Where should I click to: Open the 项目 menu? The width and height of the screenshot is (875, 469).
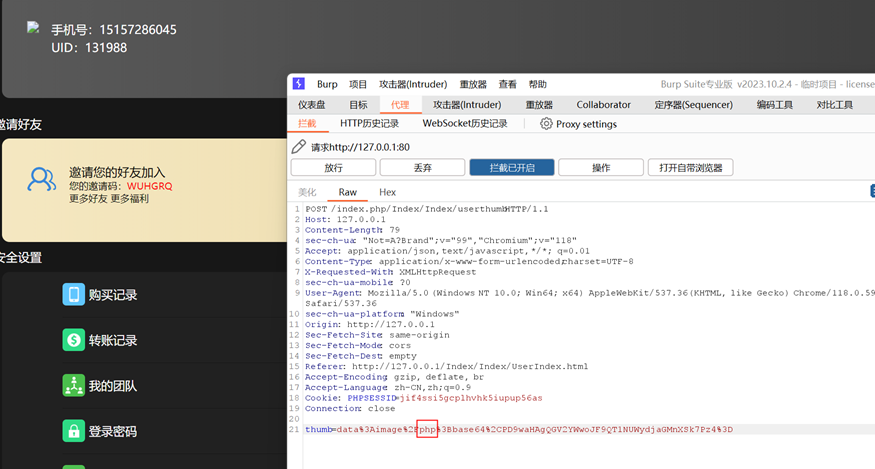358,84
